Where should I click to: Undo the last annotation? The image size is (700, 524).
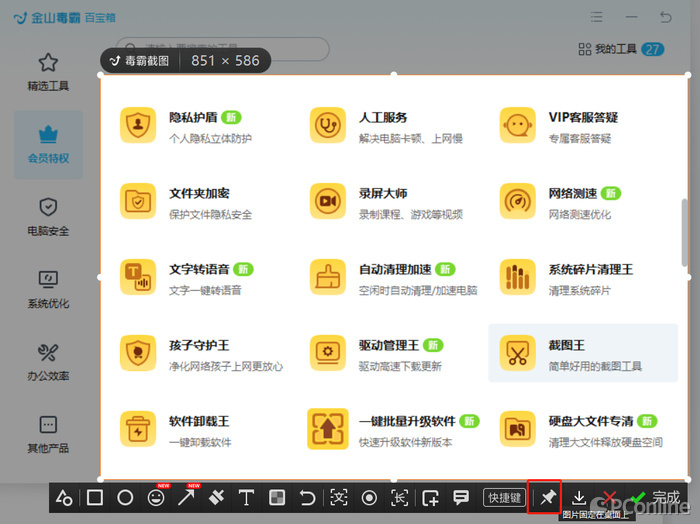point(307,497)
